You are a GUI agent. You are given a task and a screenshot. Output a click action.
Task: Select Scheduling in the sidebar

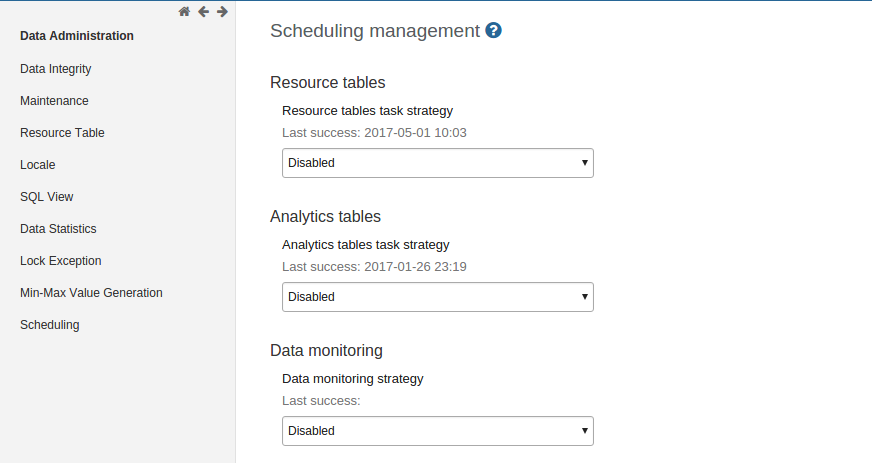click(x=50, y=325)
